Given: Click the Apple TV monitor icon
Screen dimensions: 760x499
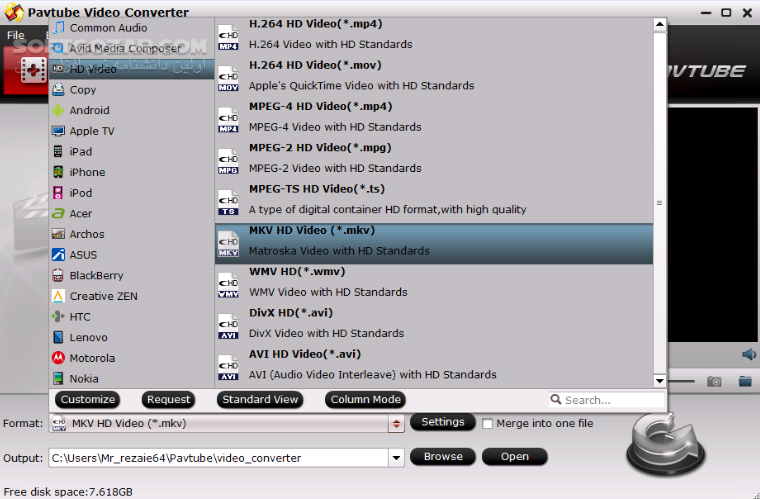Looking at the screenshot, I should pyautogui.click(x=58, y=131).
